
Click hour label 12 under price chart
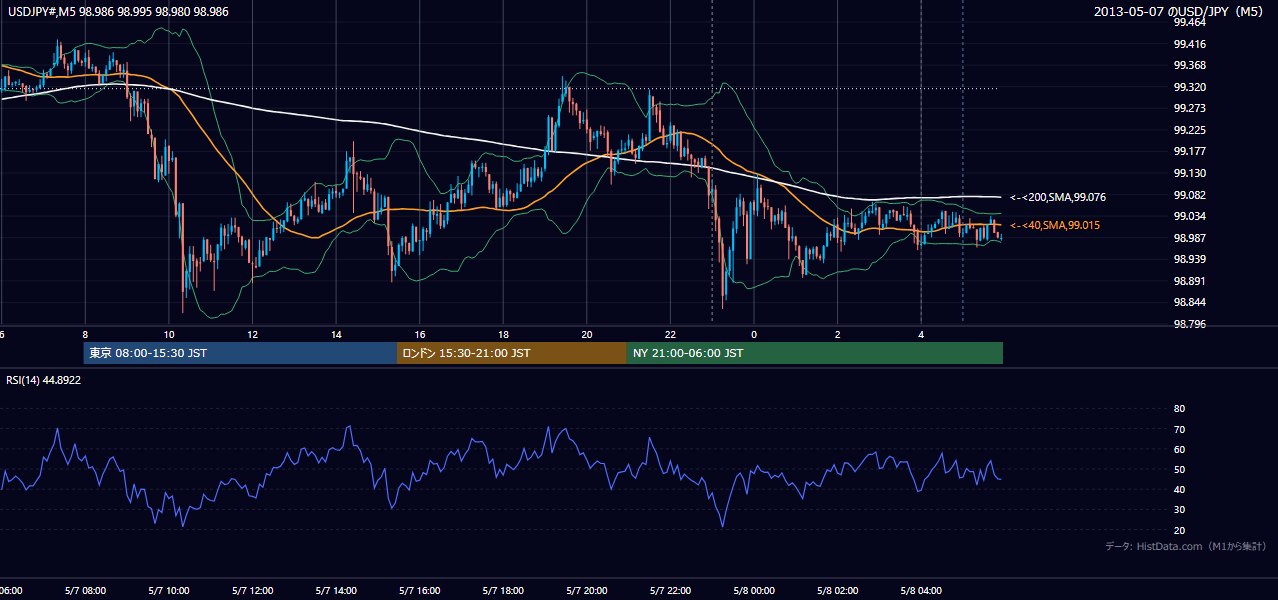pyautogui.click(x=253, y=335)
